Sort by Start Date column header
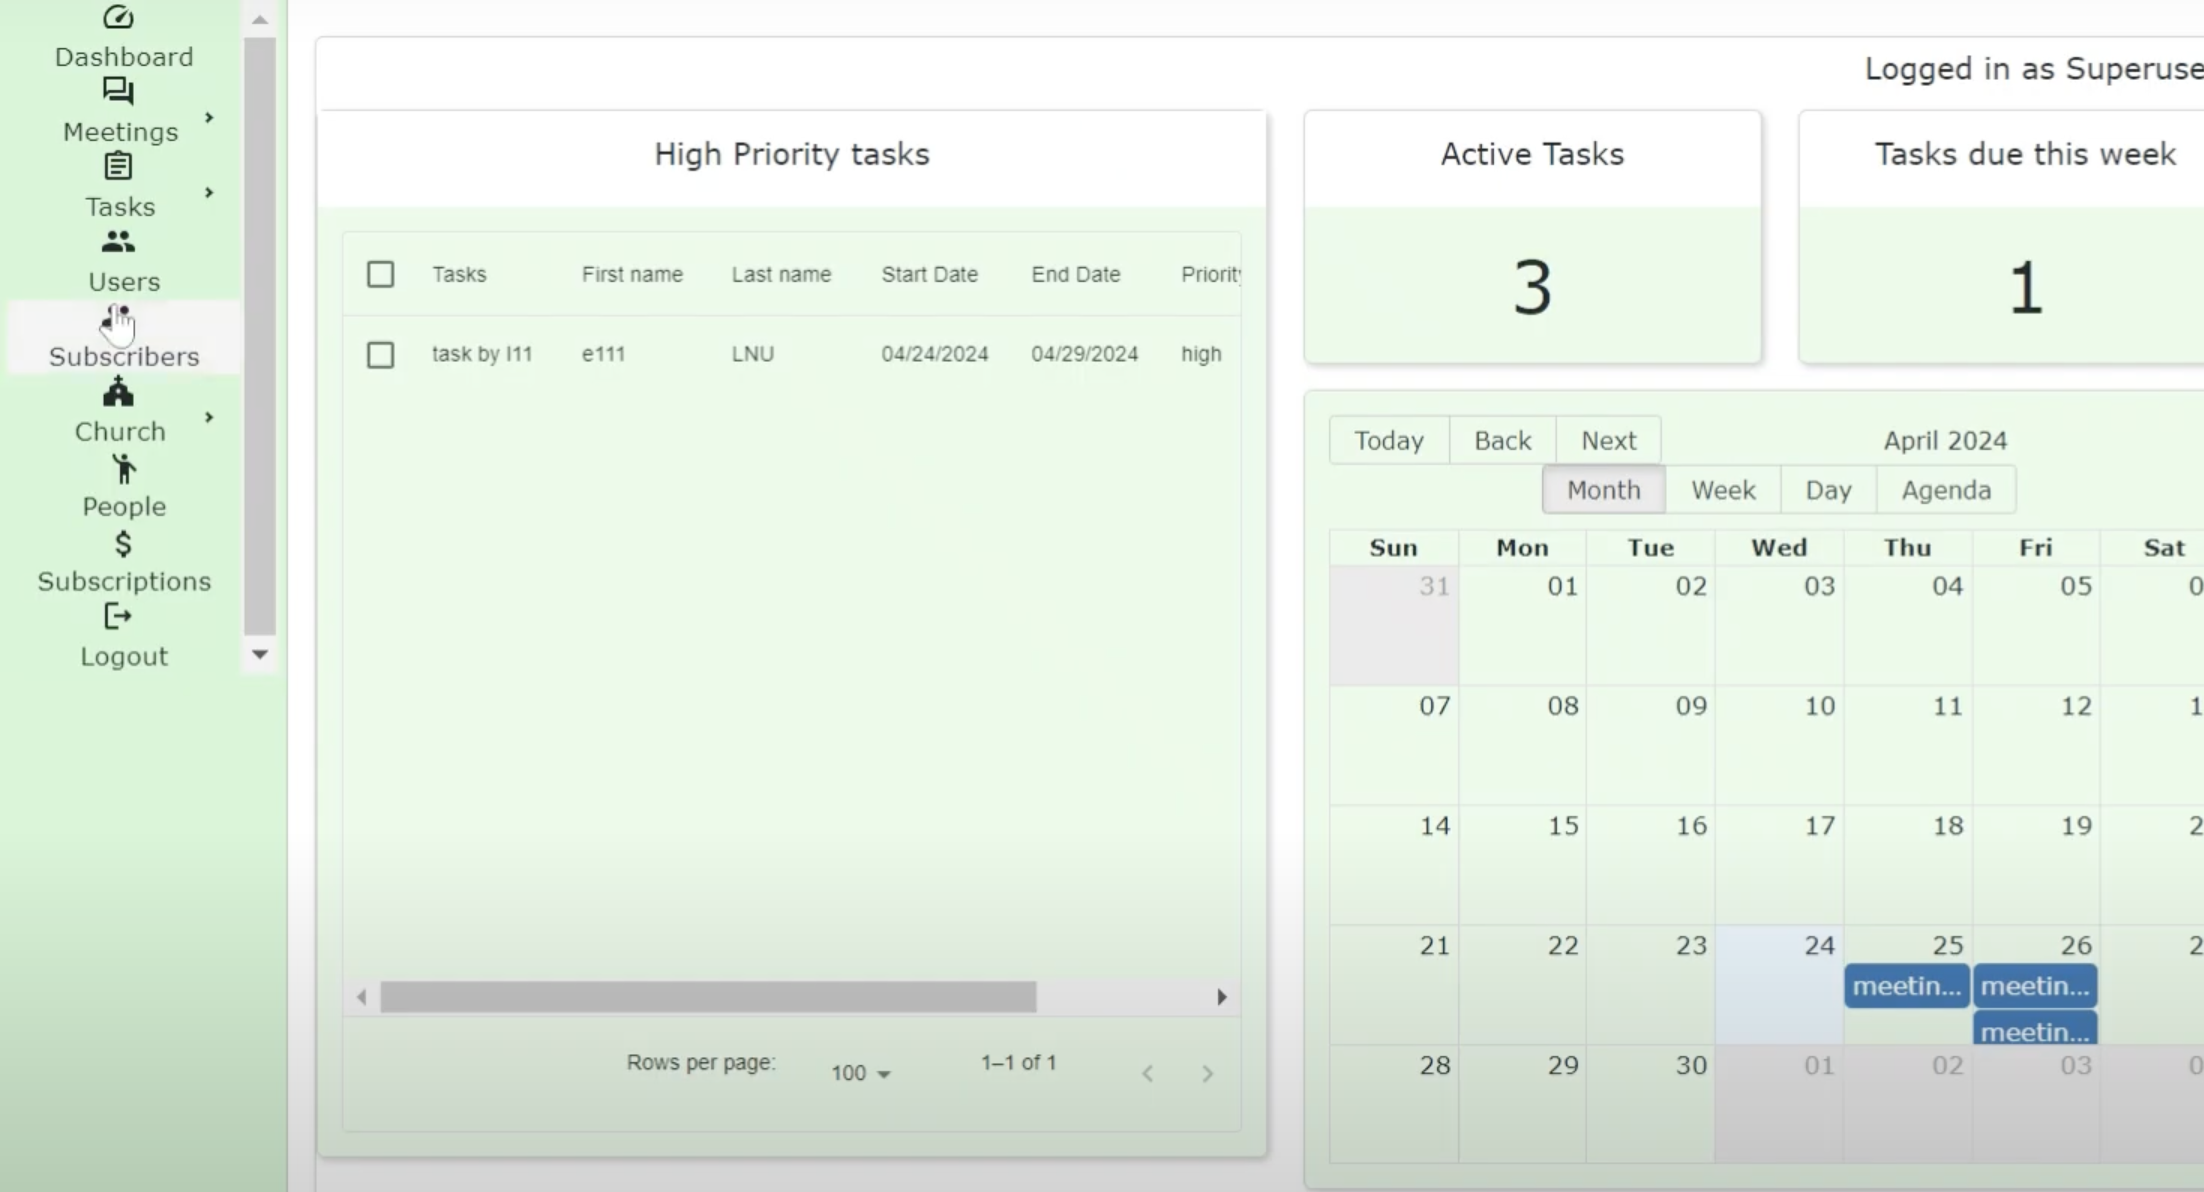 929,274
